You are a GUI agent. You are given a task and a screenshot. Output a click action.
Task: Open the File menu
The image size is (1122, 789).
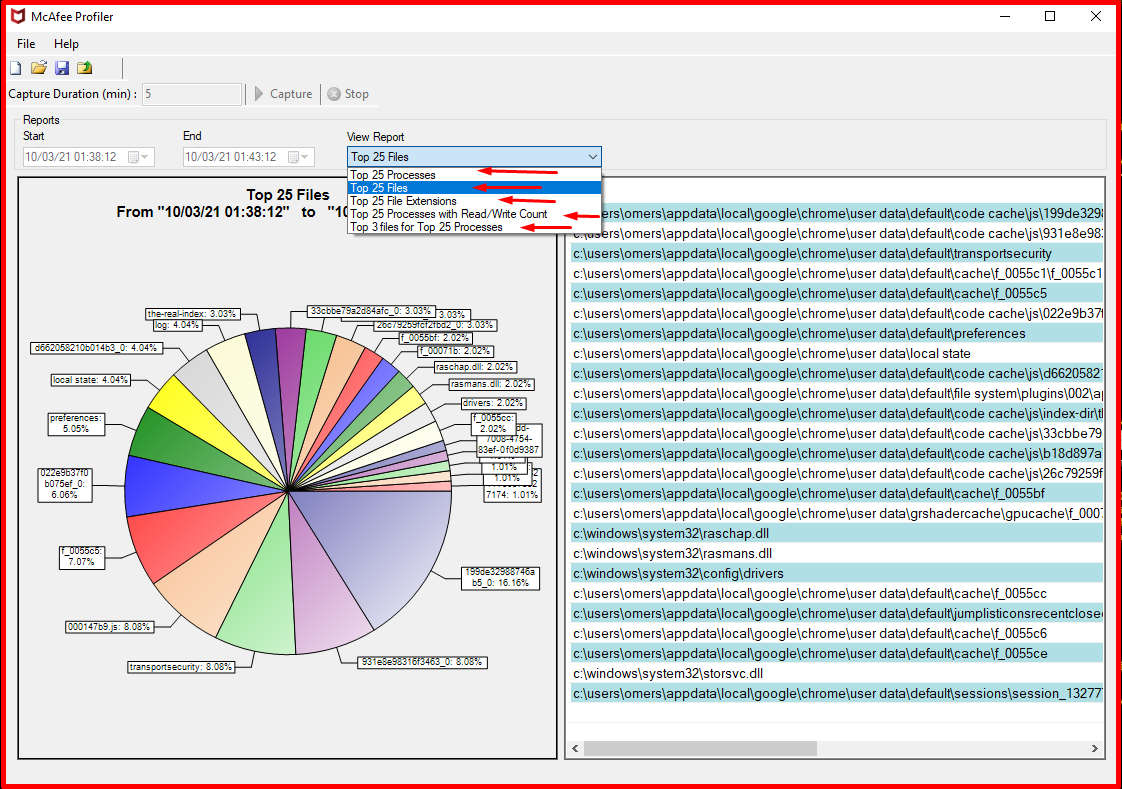(x=26, y=44)
